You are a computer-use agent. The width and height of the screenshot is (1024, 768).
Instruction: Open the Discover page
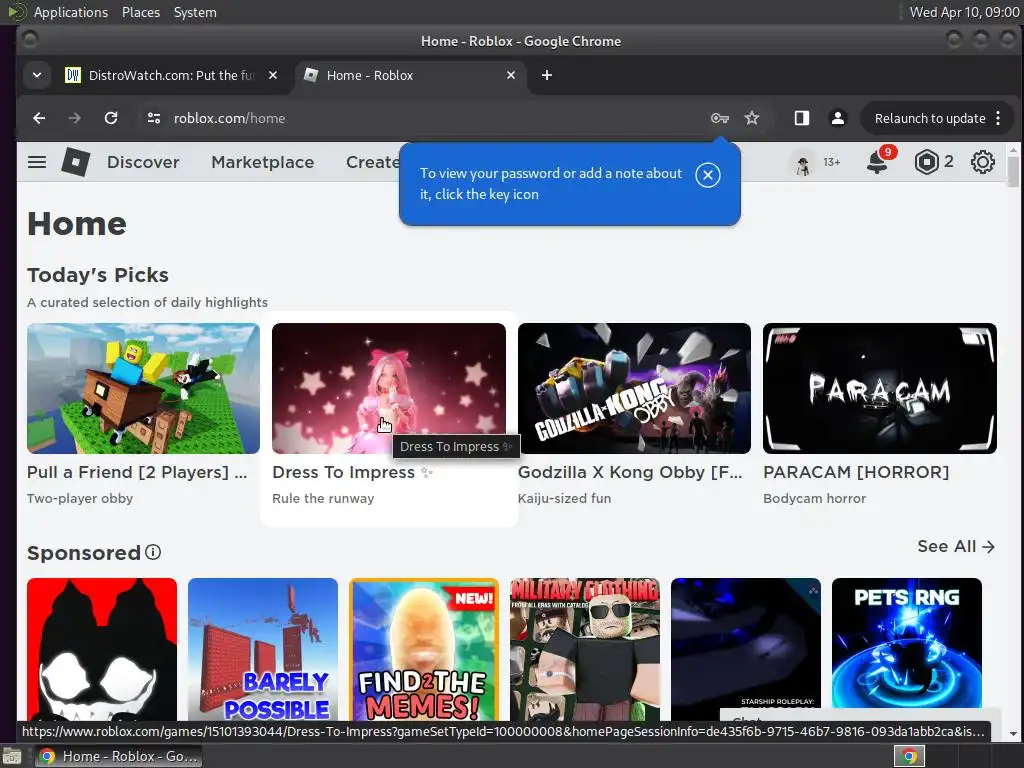tap(143, 162)
